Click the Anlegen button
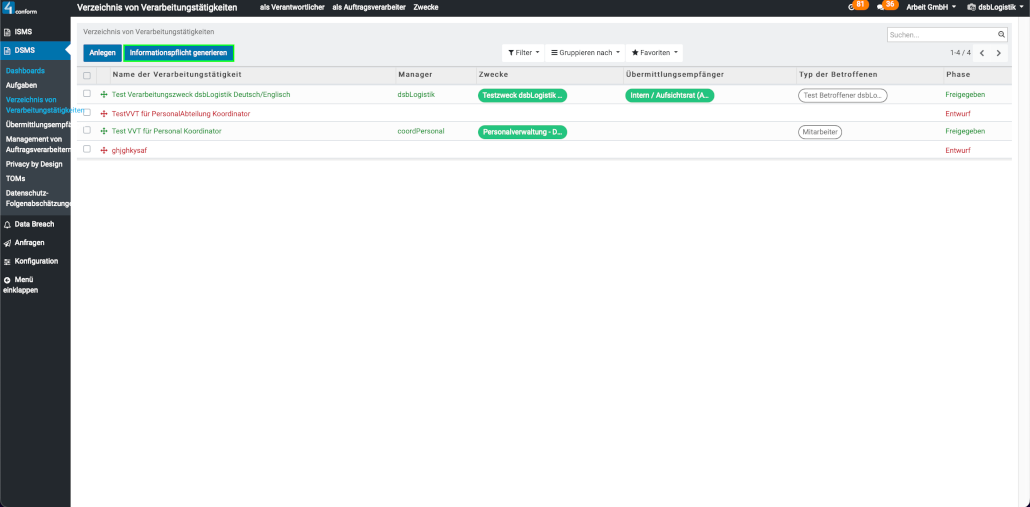Image resolution: width=1030 pixels, height=507 pixels. point(102,53)
